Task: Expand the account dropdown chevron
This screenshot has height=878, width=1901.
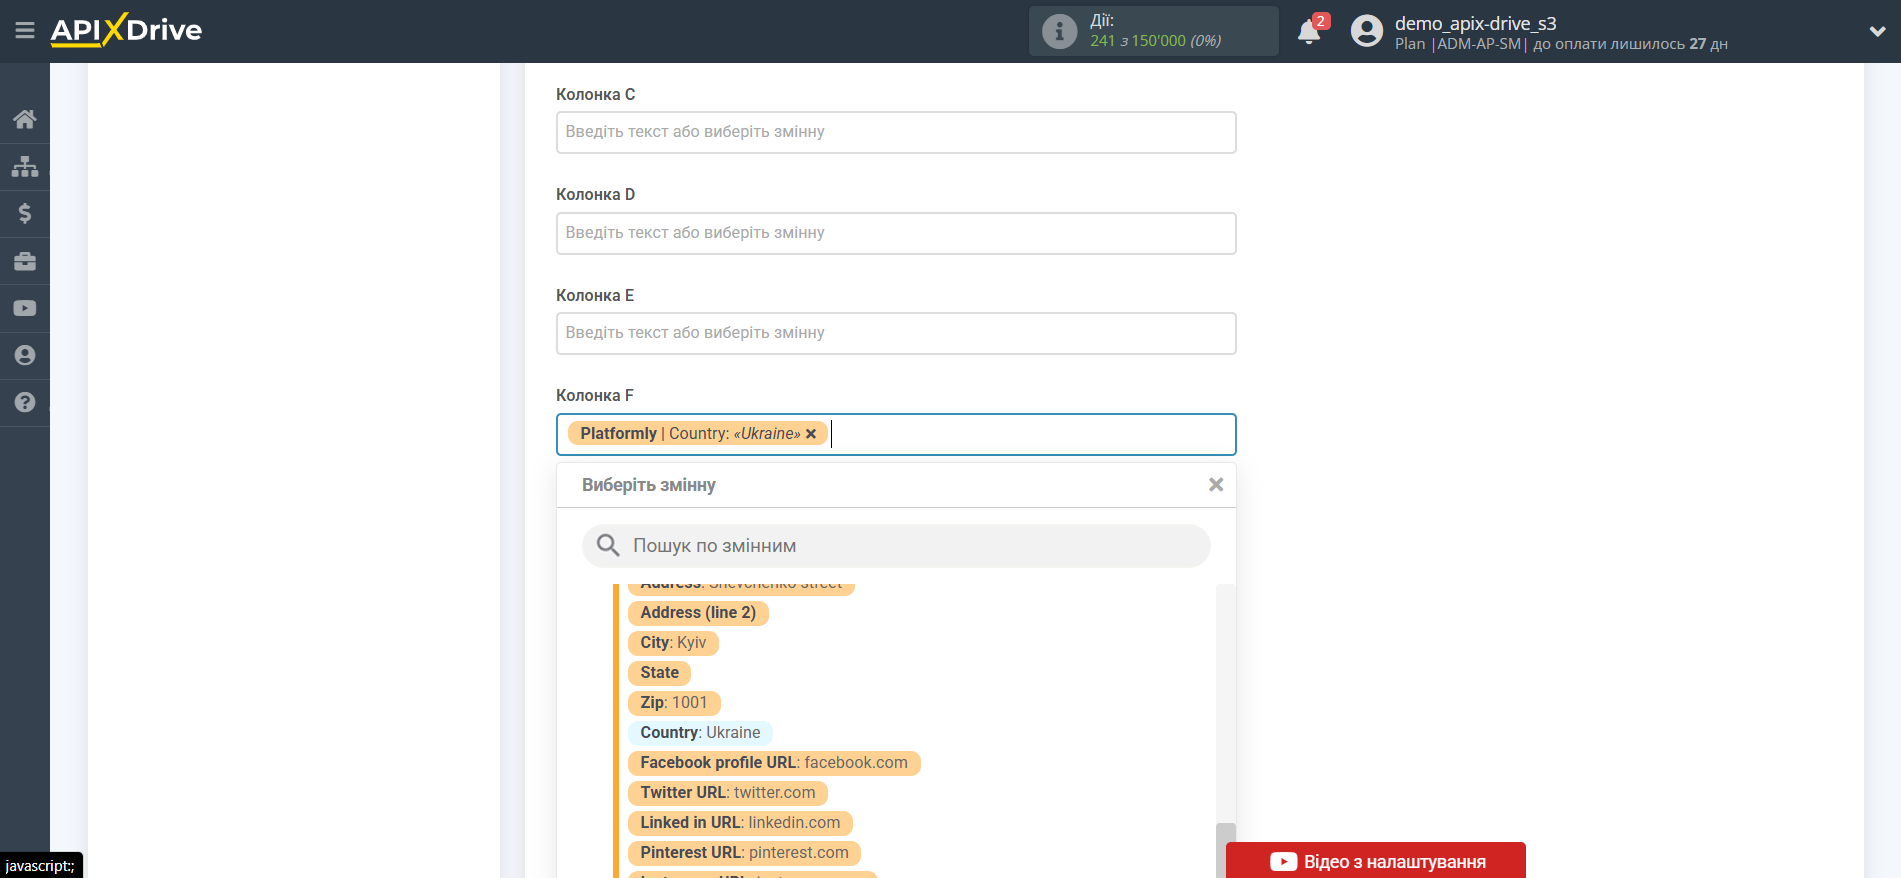Action: [1877, 31]
